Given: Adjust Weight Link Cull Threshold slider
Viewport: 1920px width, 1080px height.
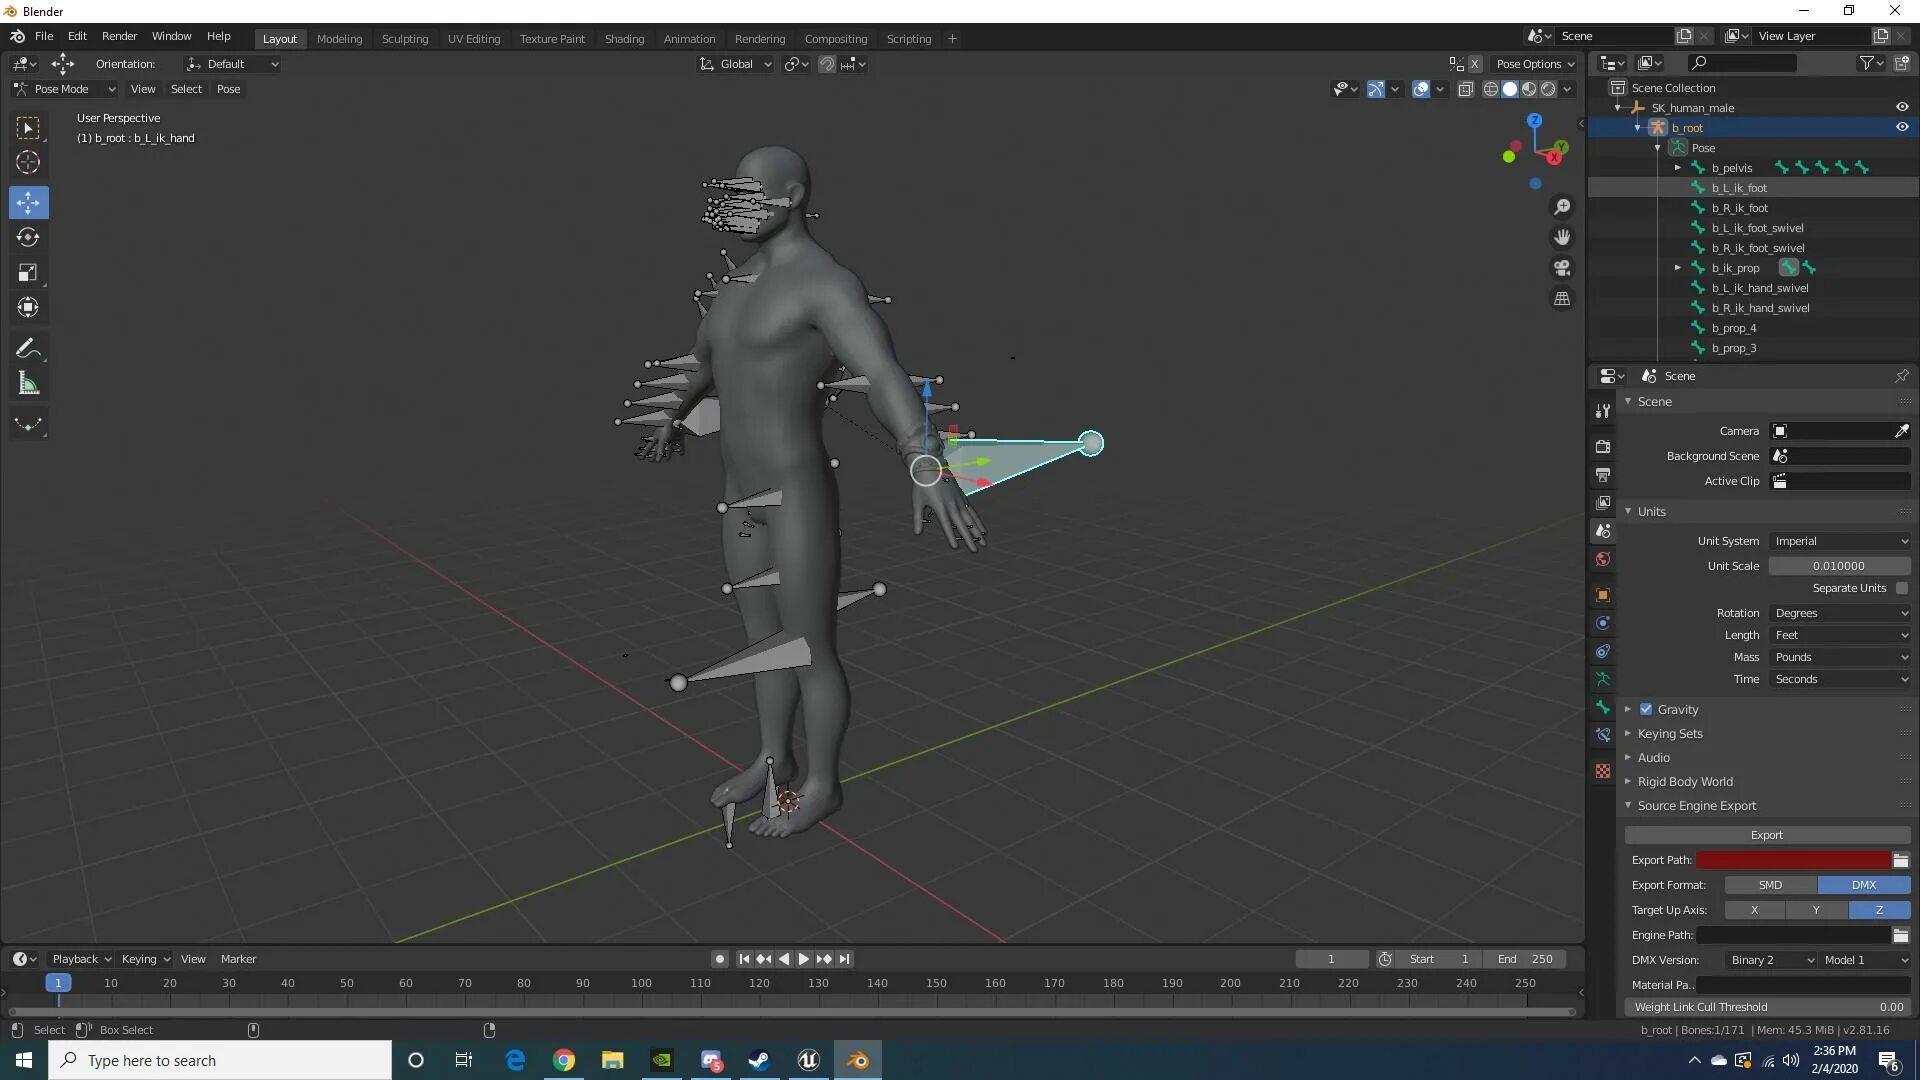Looking at the screenshot, I should 1766,1007.
